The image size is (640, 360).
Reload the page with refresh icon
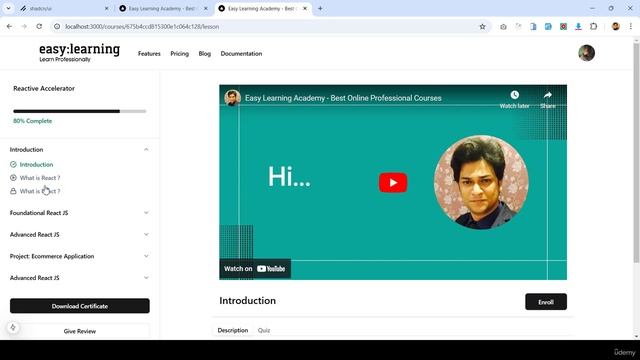coord(39,27)
